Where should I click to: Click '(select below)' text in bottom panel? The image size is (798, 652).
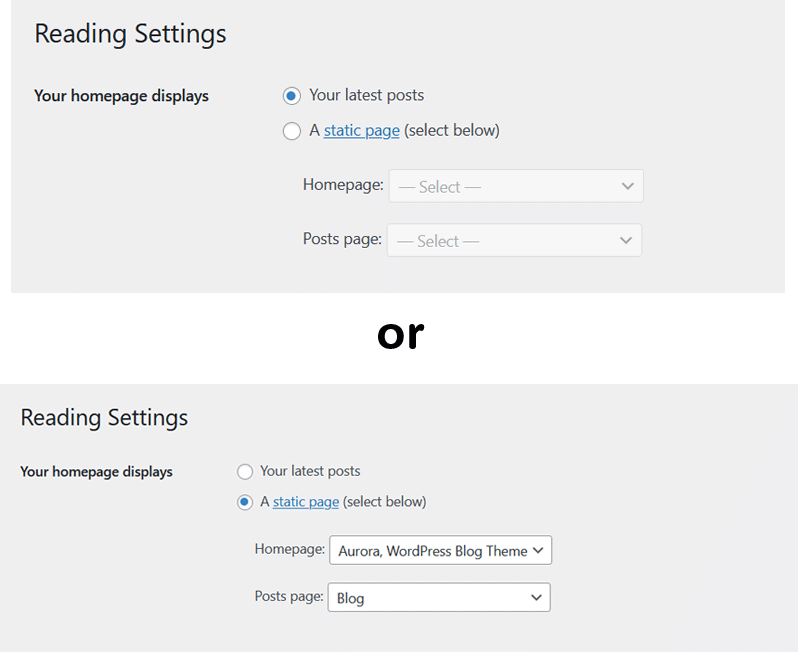(x=385, y=502)
